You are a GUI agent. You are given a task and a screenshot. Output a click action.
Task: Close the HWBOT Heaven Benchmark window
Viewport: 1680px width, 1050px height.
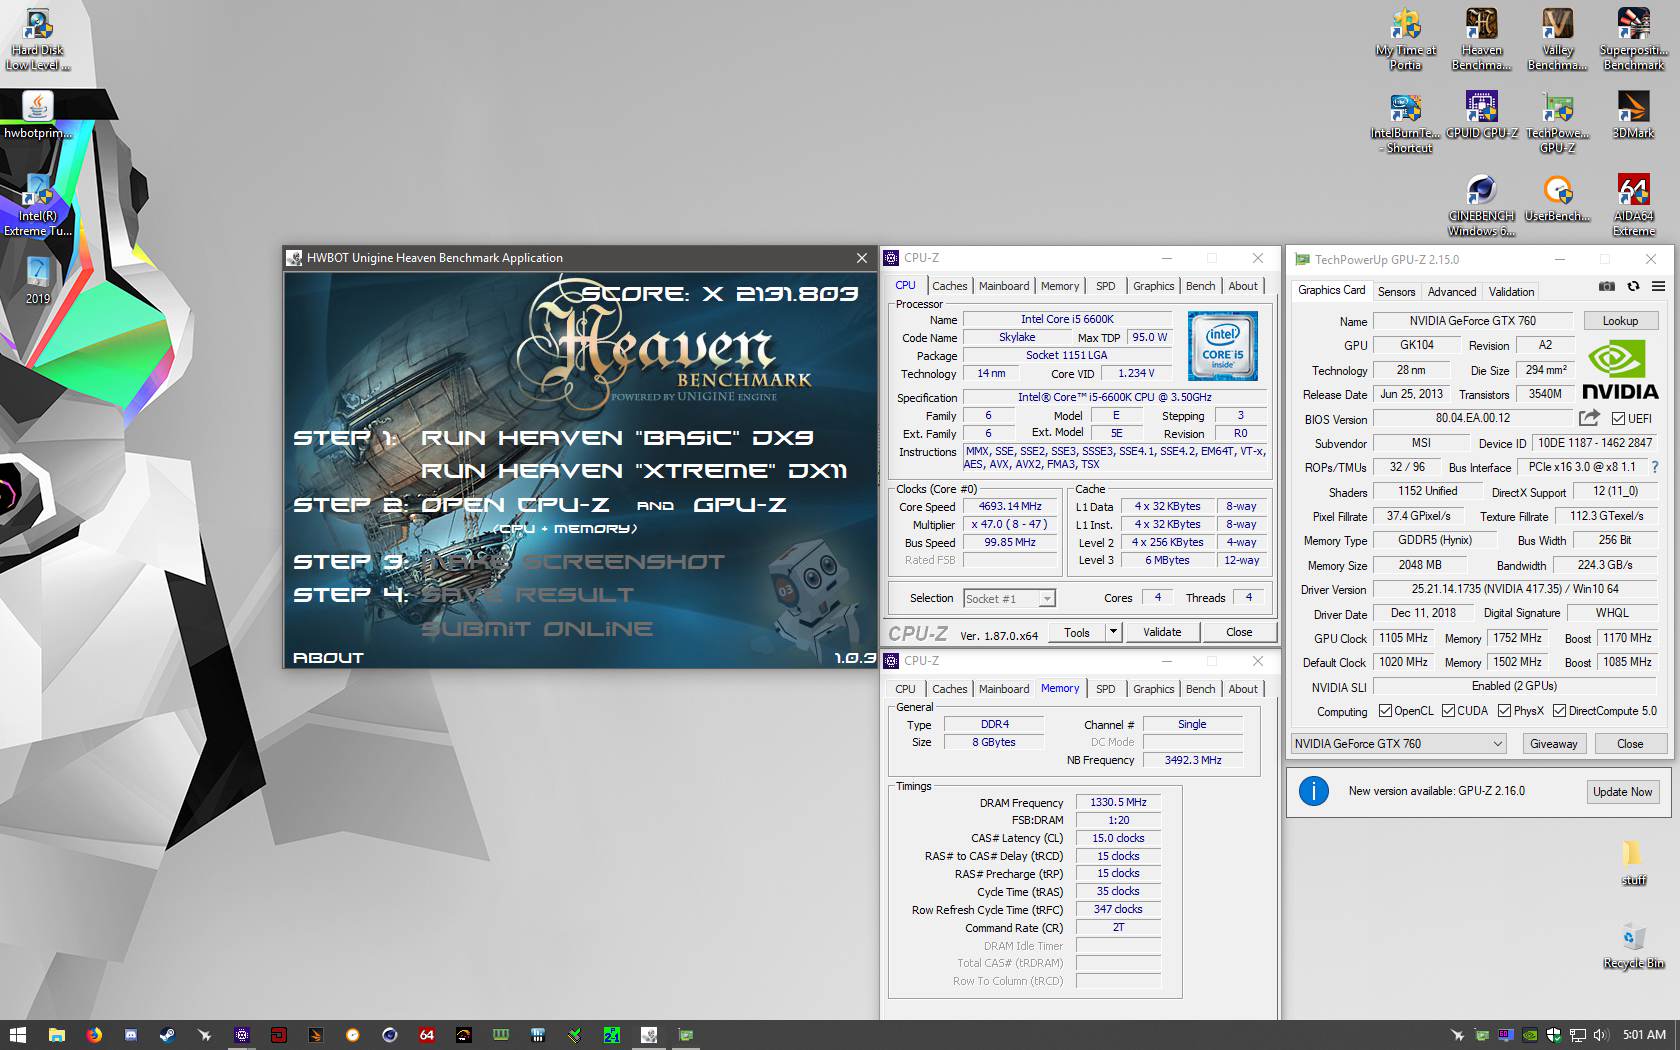point(862,258)
